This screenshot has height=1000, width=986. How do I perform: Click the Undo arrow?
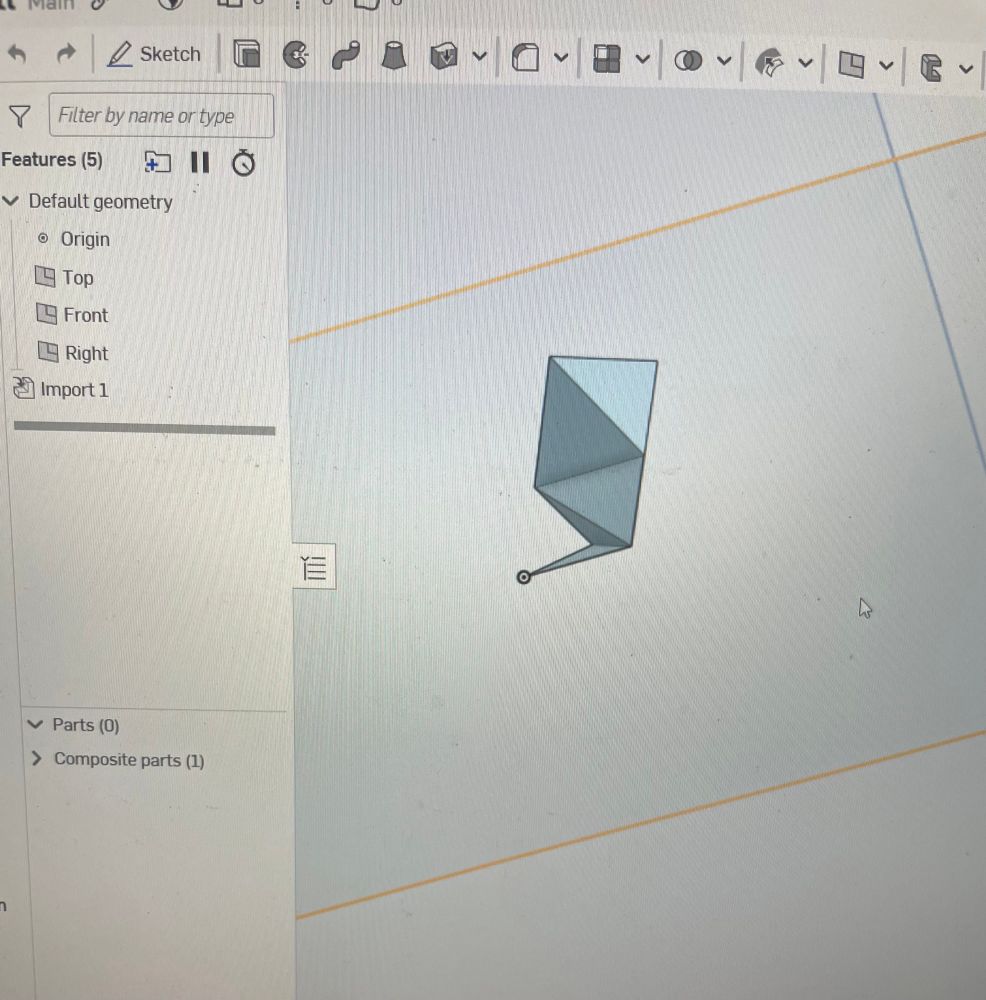pyautogui.click(x=18, y=53)
